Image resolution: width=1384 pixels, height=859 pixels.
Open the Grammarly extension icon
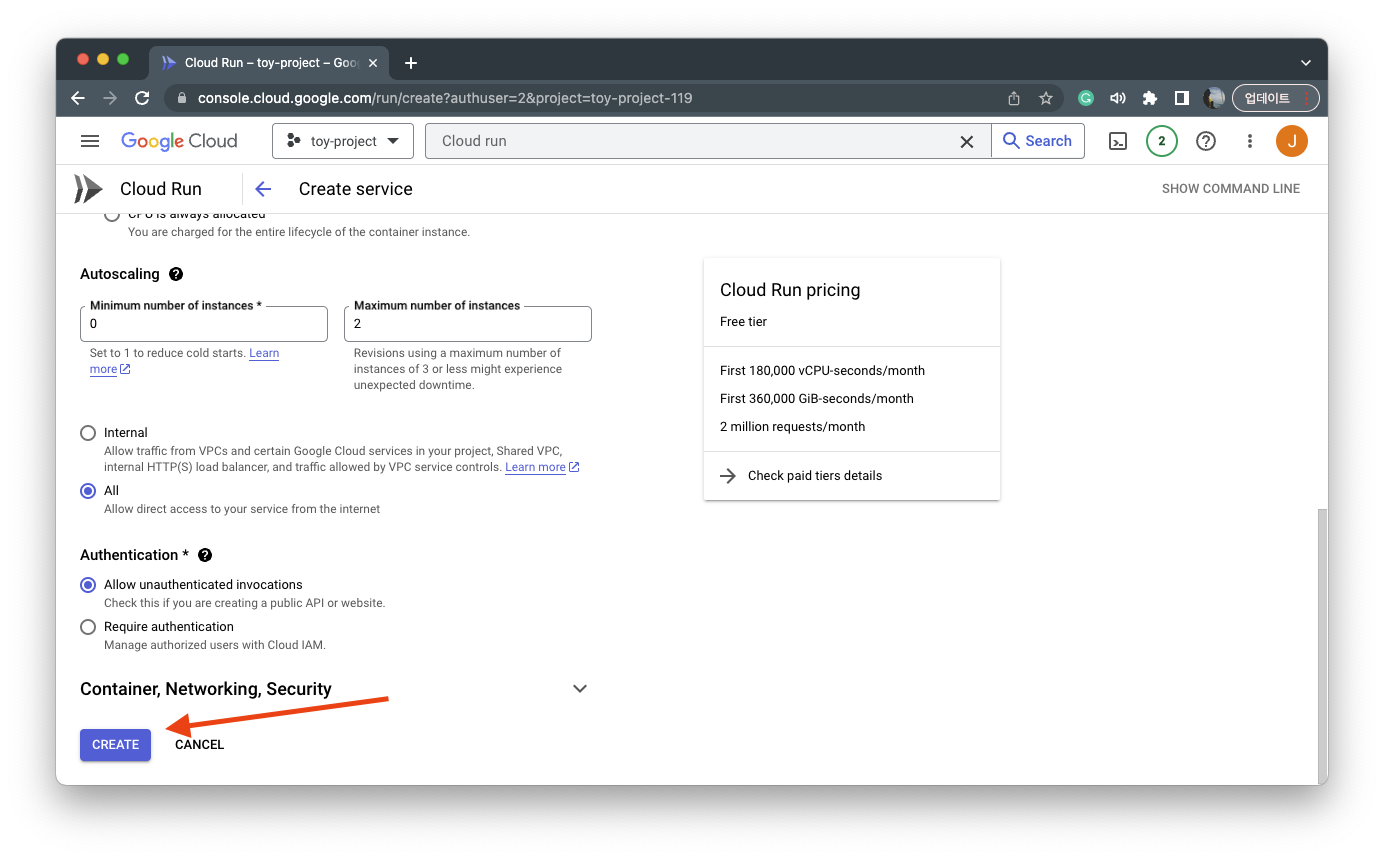tap(1086, 98)
